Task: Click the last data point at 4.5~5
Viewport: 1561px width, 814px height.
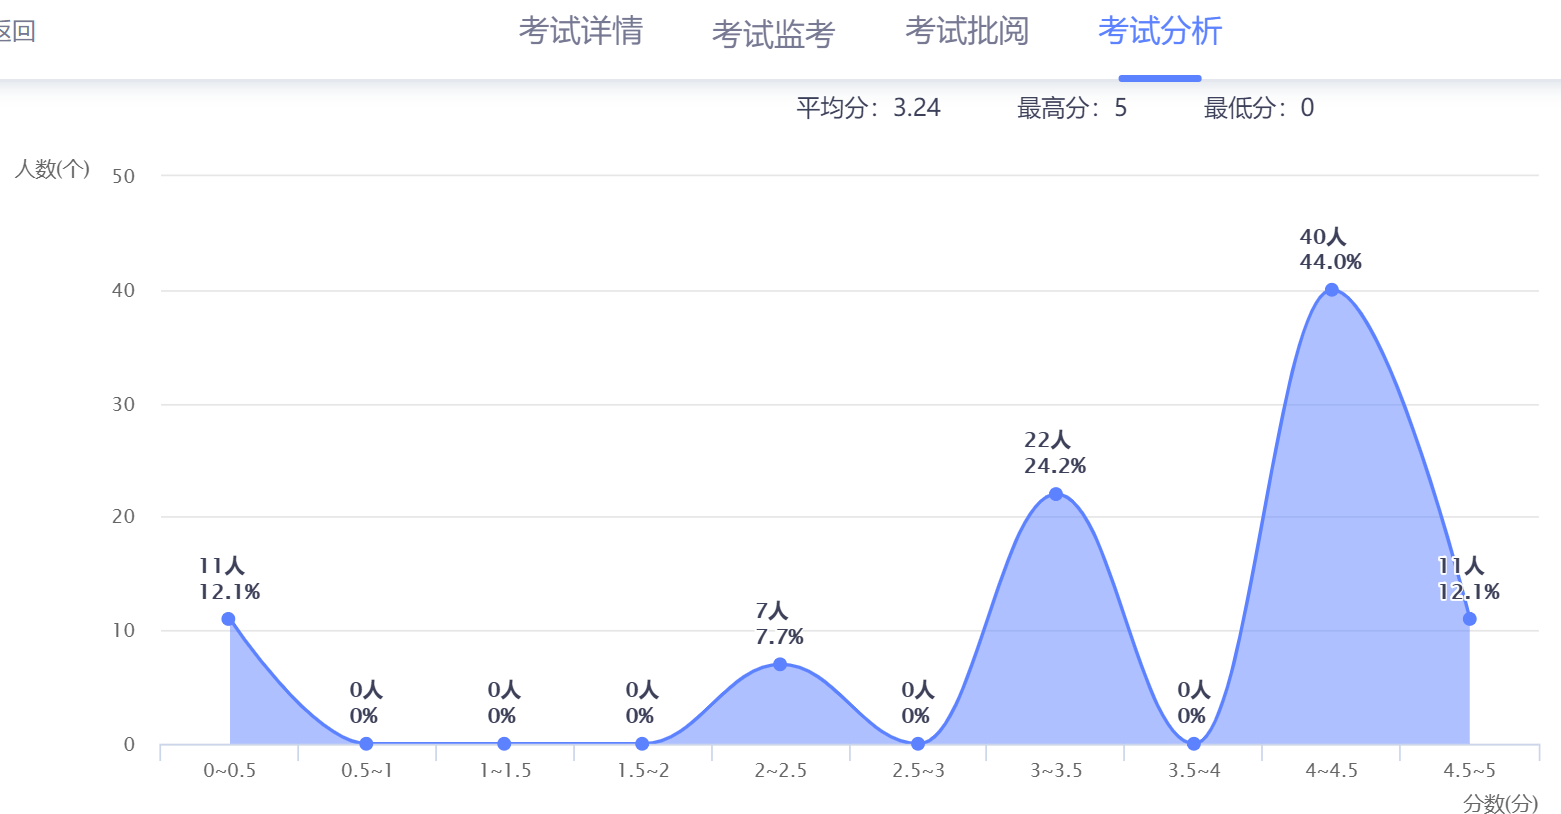Action: (x=1469, y=619)
